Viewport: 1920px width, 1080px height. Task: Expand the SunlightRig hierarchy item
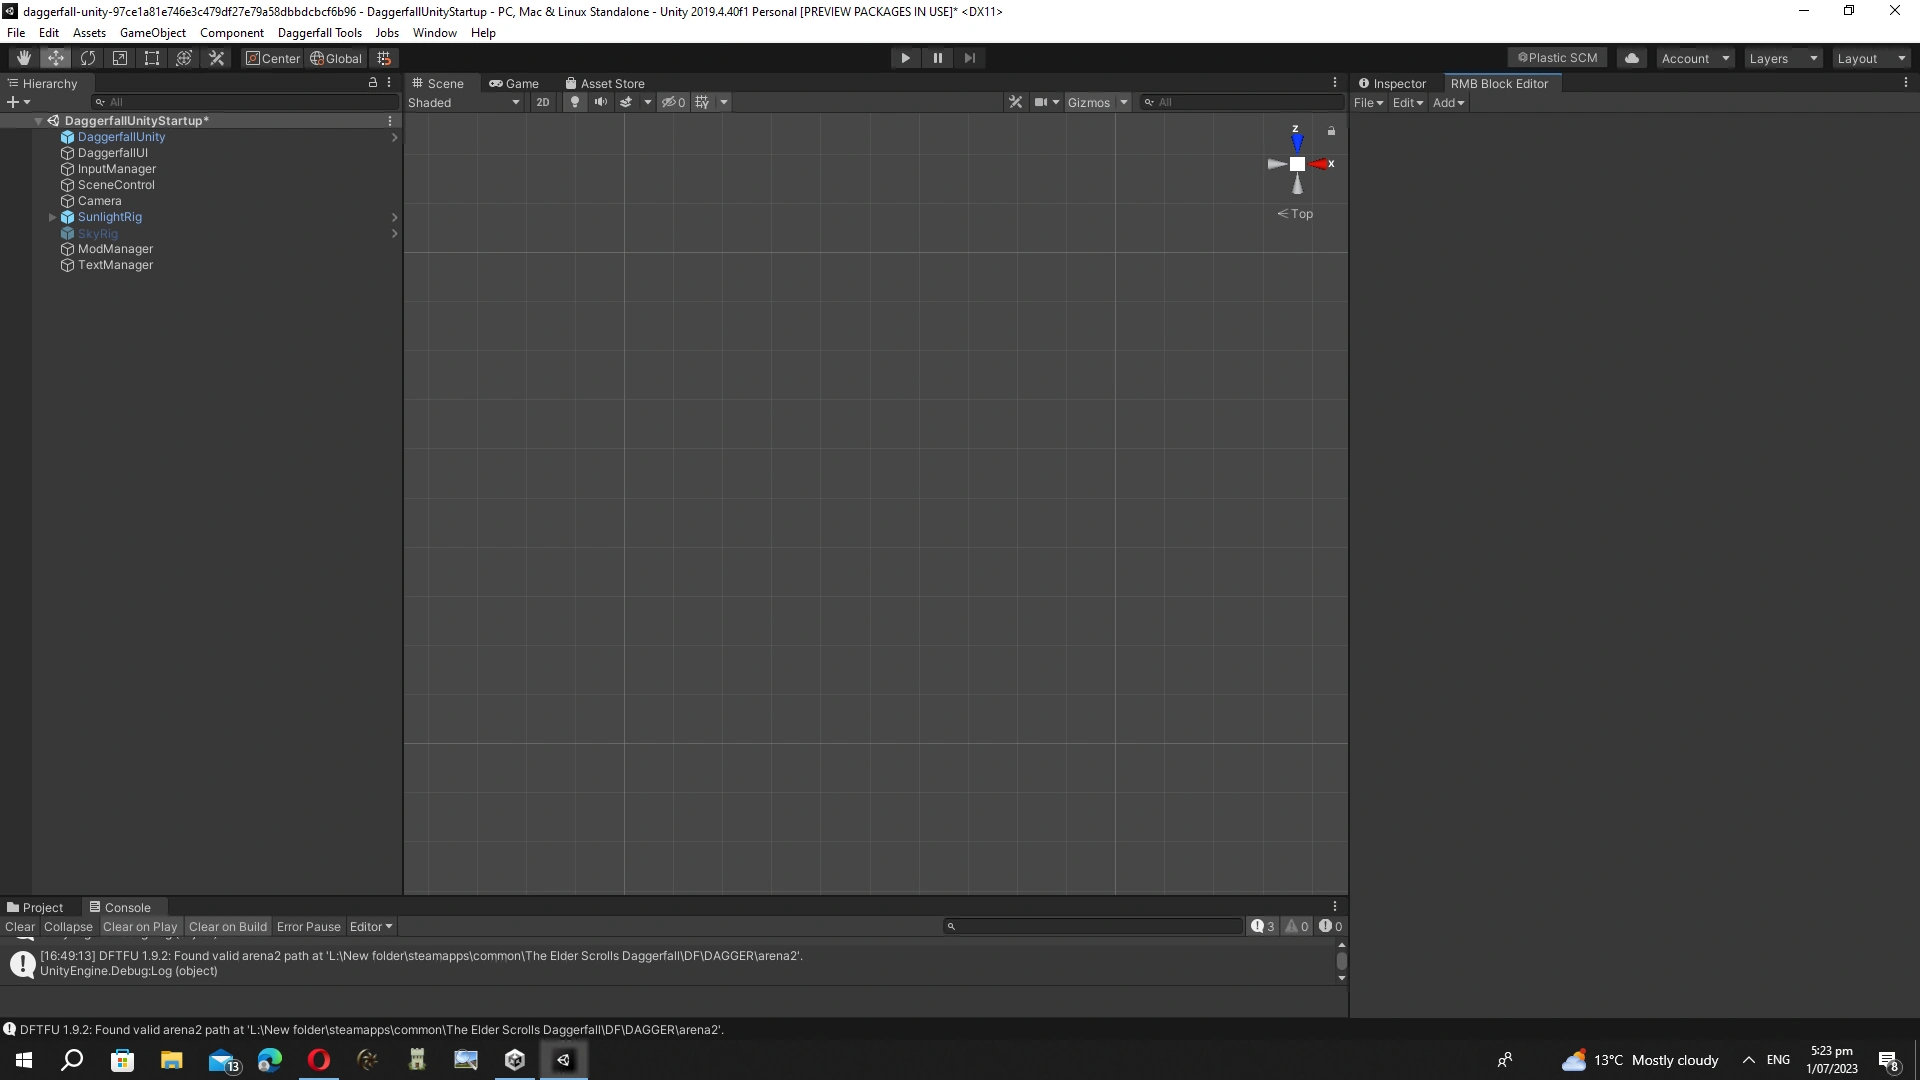point(52,217)
